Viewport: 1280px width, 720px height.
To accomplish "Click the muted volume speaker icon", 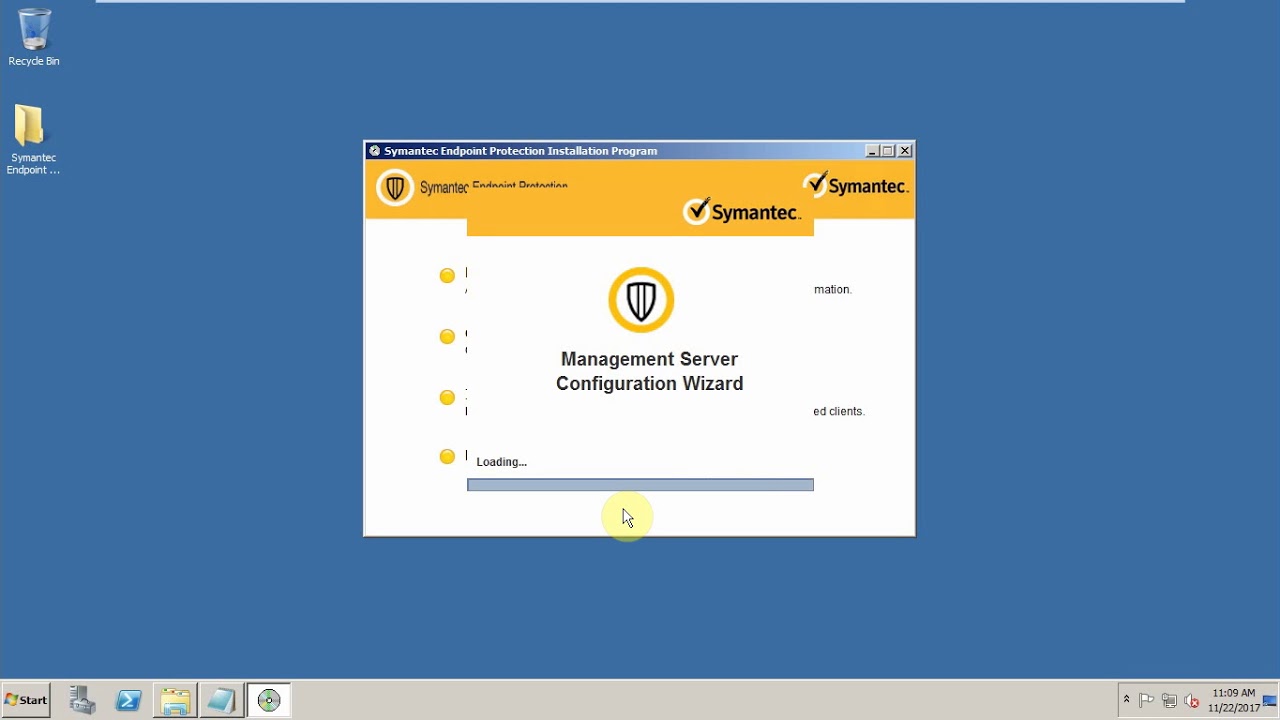I will 1191,700.
